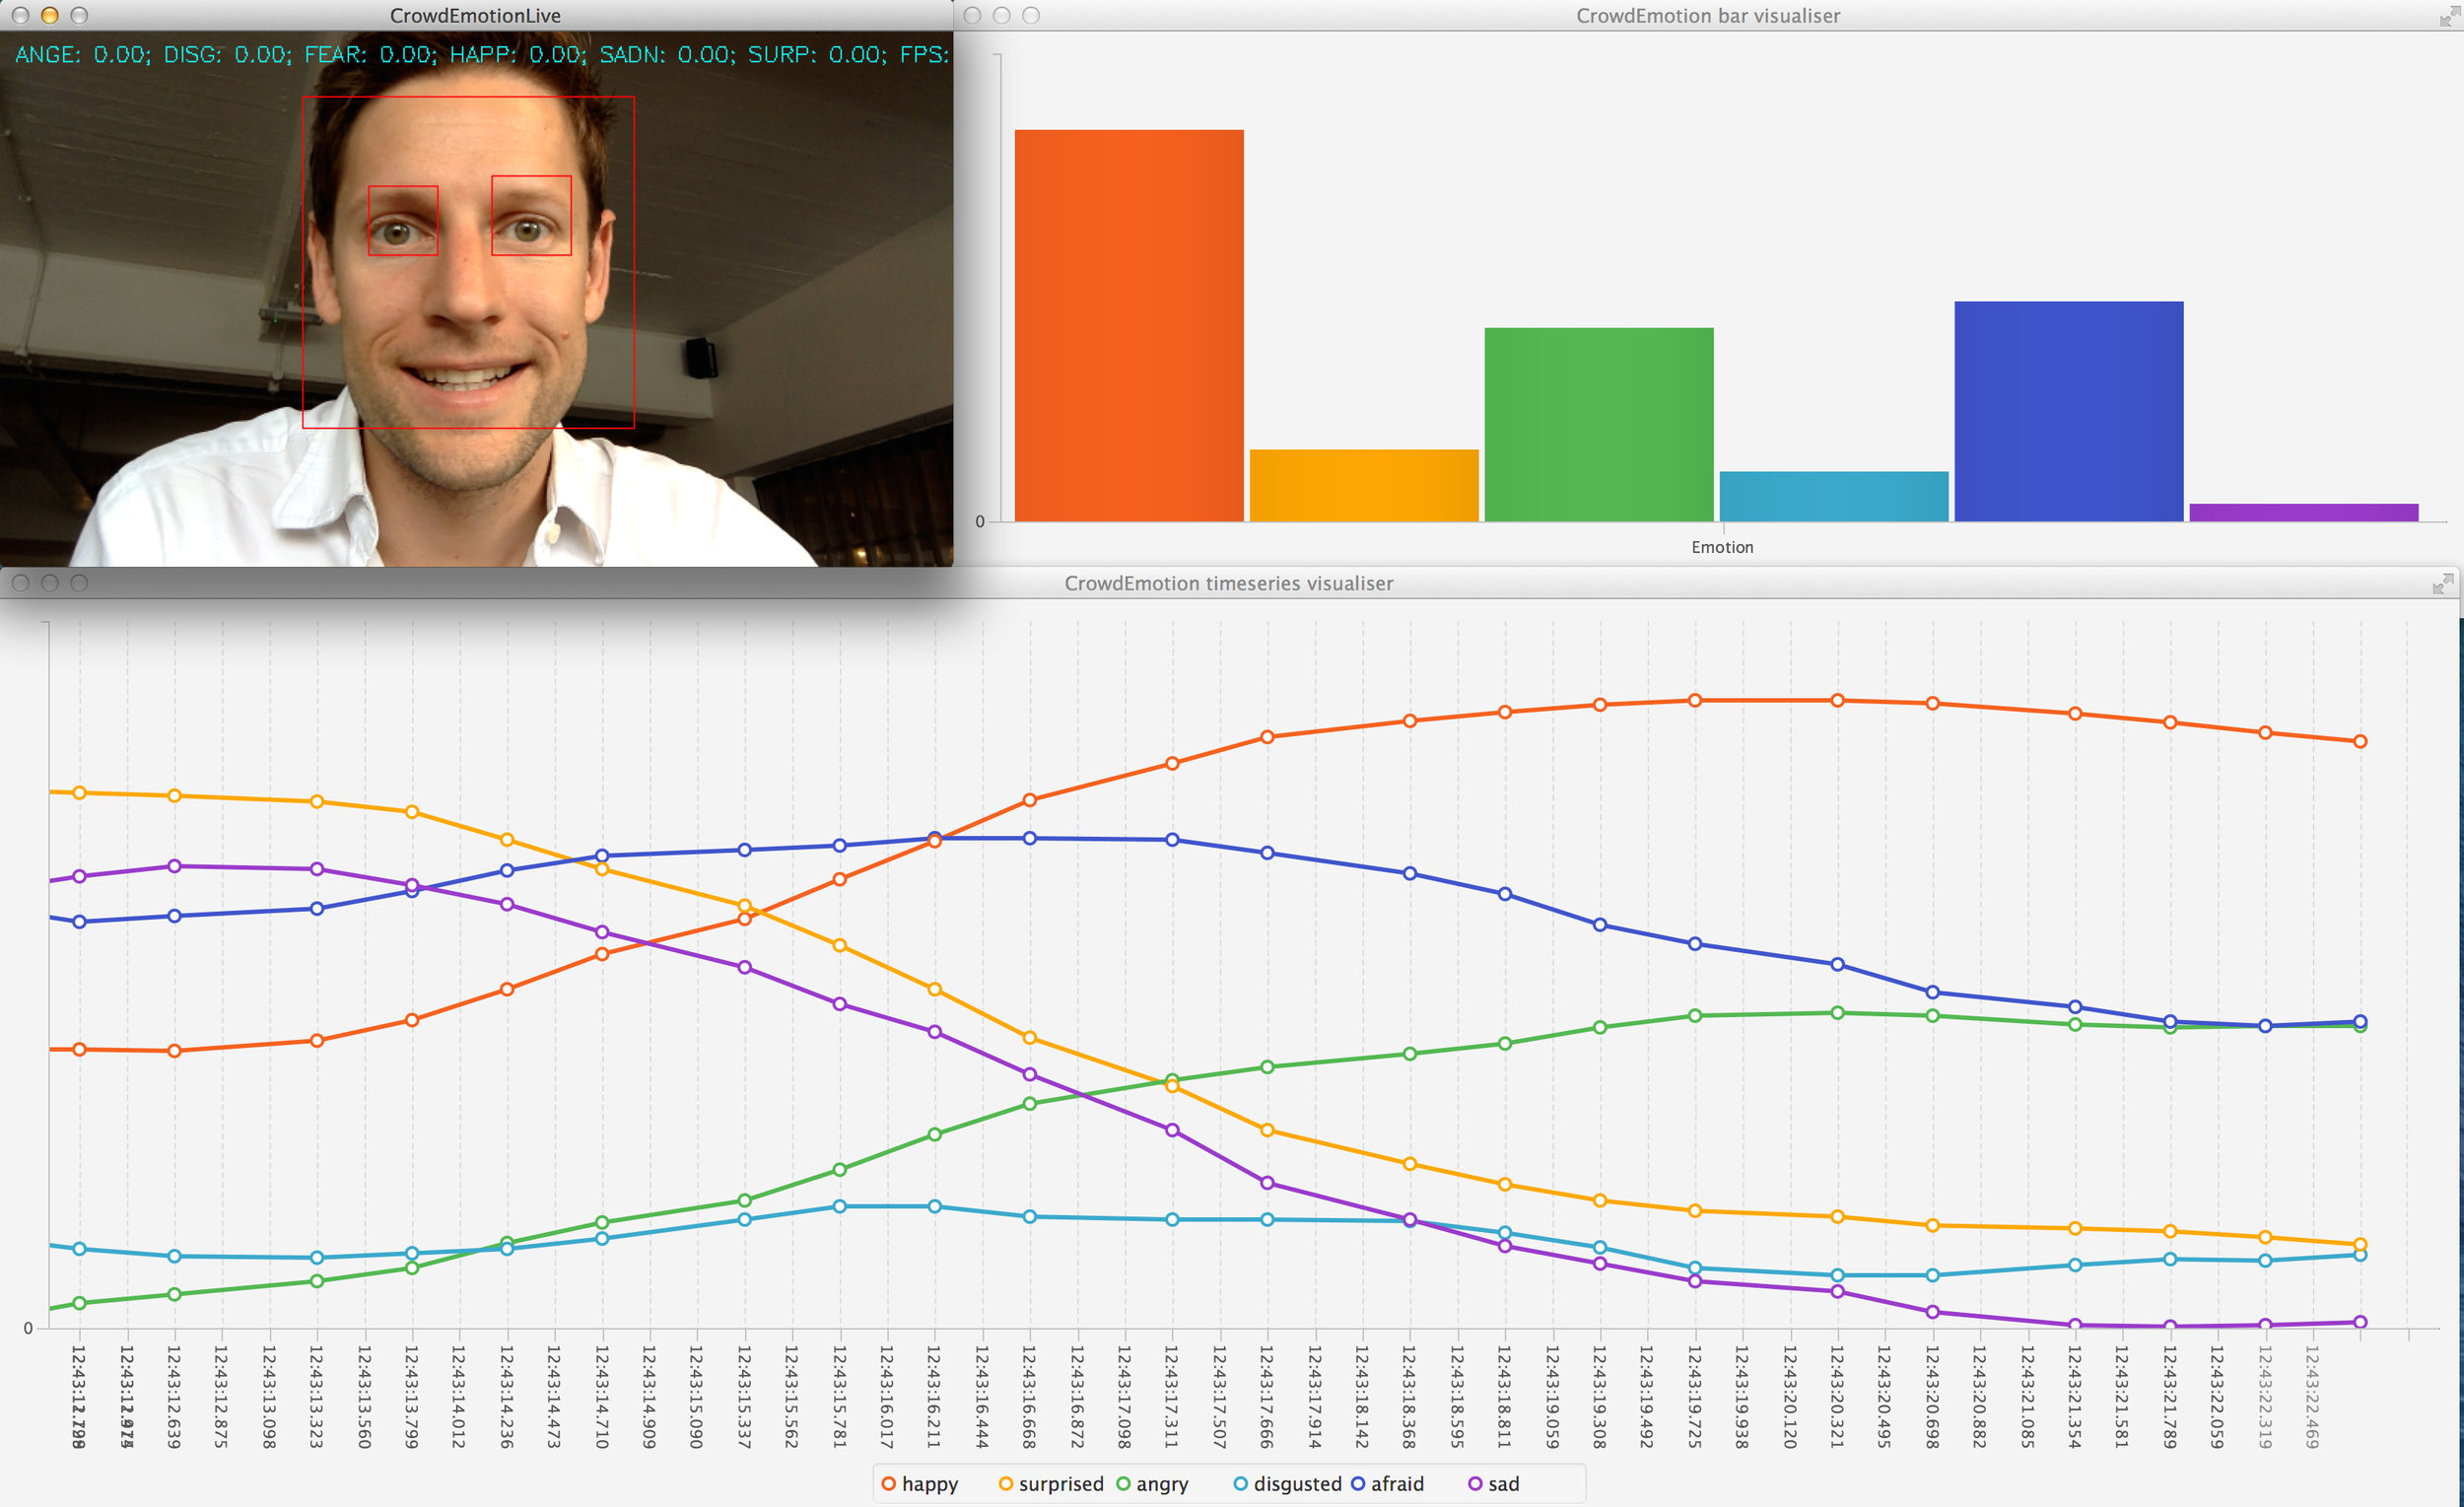Click the SADN: 0.00 overlay readout
The height and width of the screenshot is (1507, 2464).
[667, 54]
